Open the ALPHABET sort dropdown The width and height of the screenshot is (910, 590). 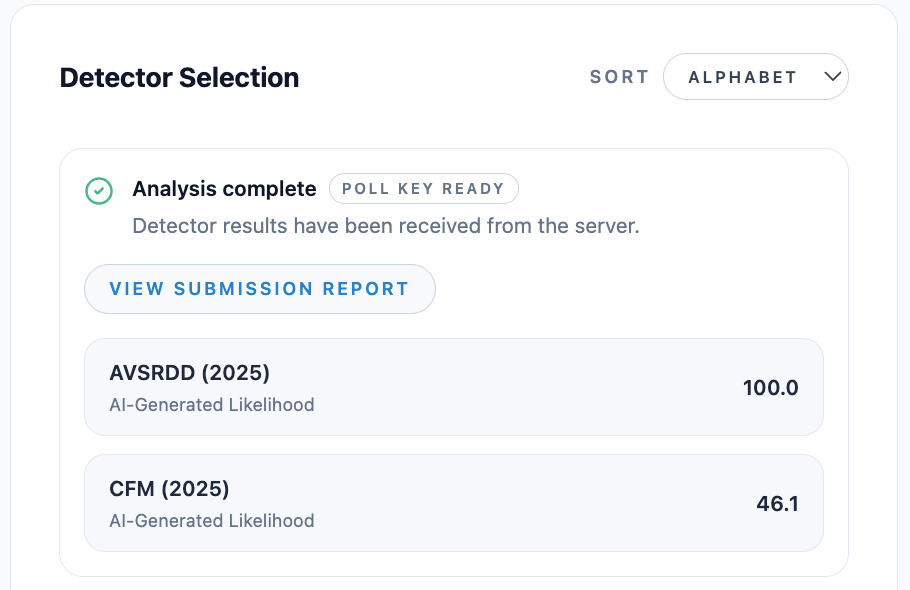tap(755, 77)
